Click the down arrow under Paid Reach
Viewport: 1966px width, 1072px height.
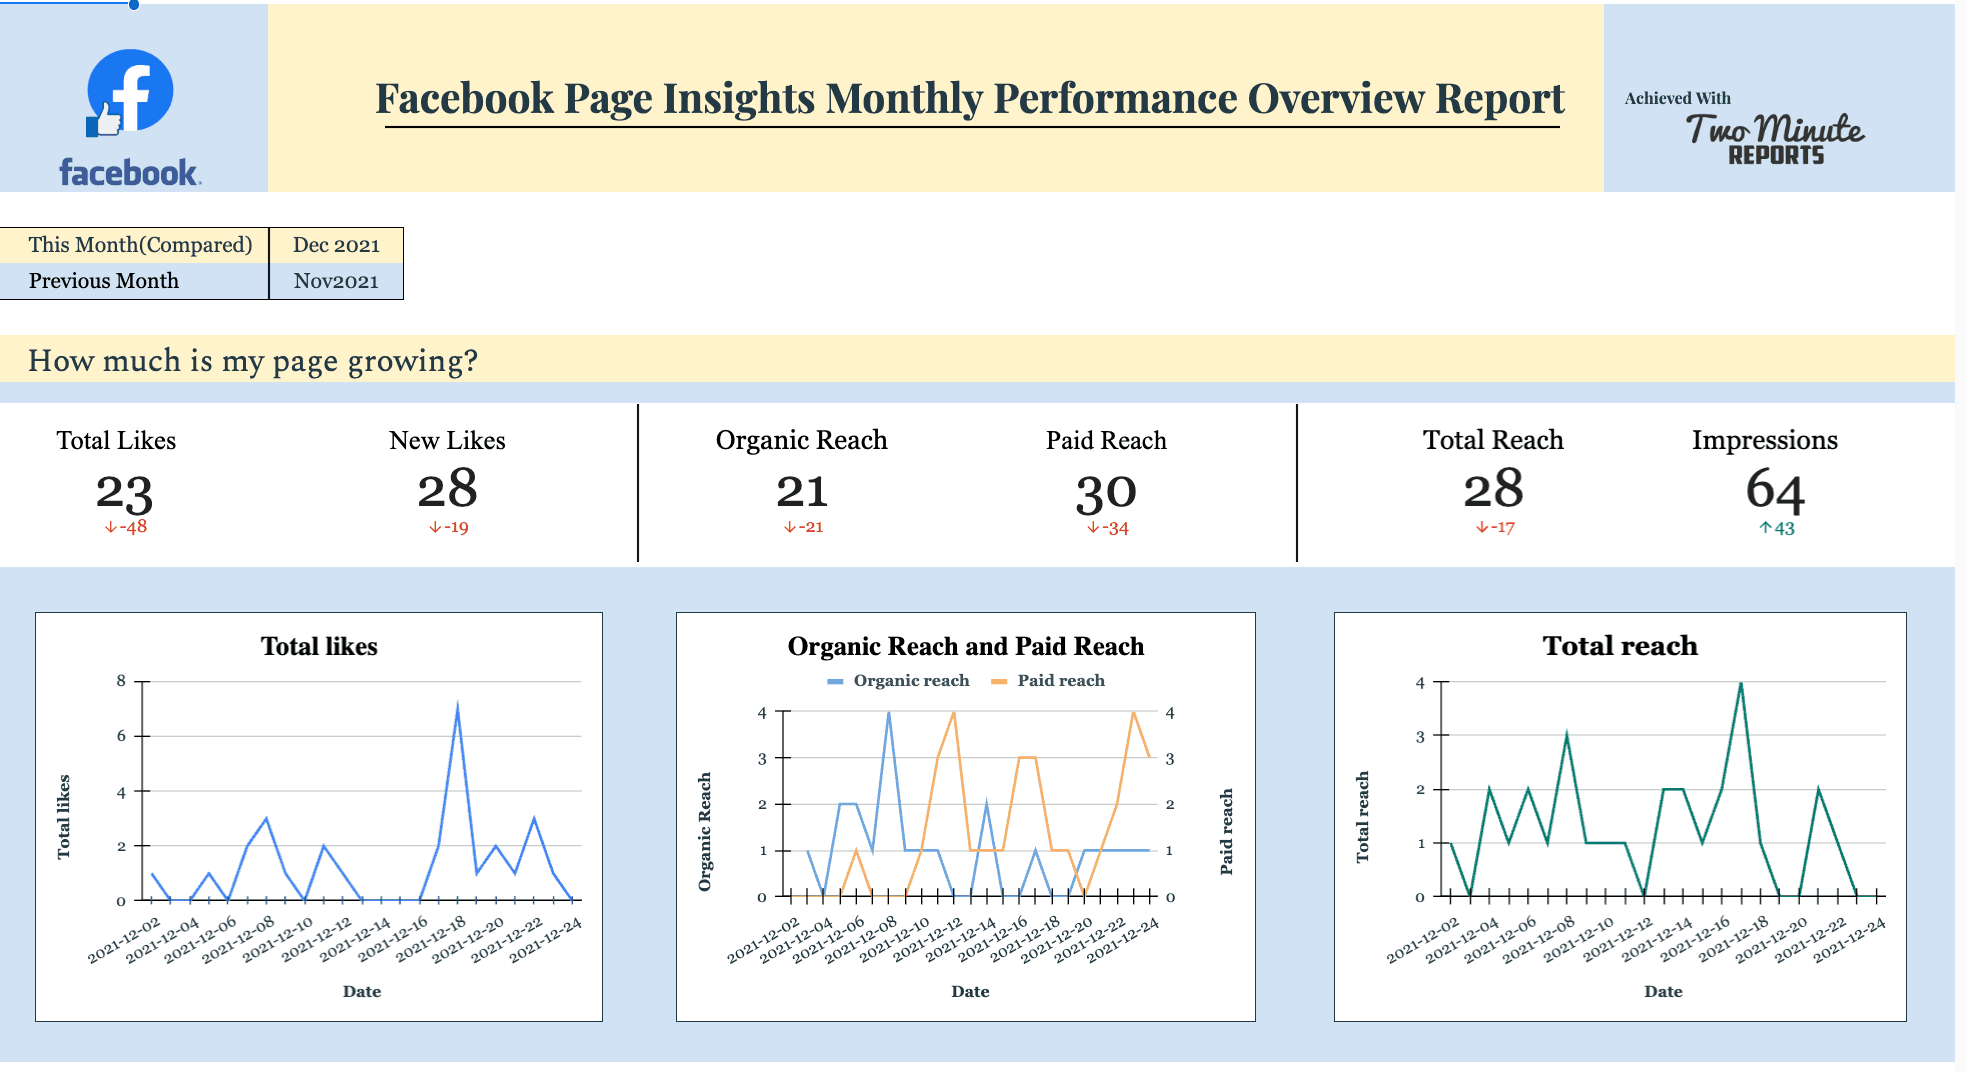point(1106,528)
